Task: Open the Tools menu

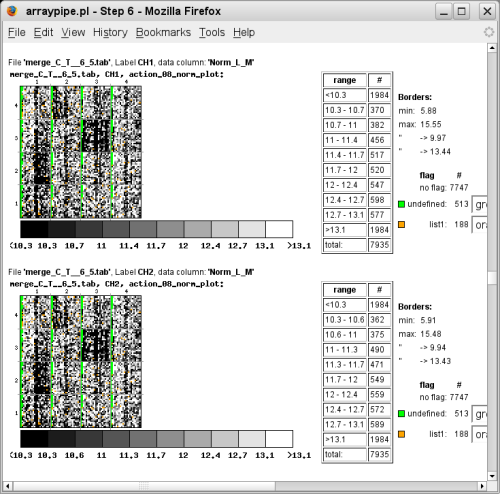Action: point(212,32)
